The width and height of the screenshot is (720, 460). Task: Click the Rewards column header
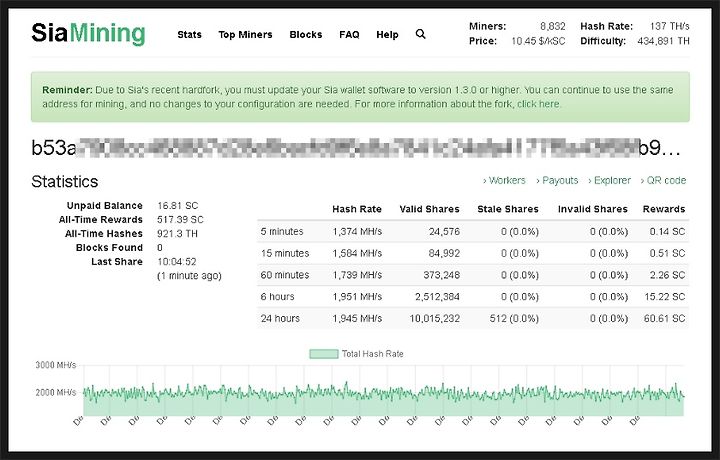664,209
